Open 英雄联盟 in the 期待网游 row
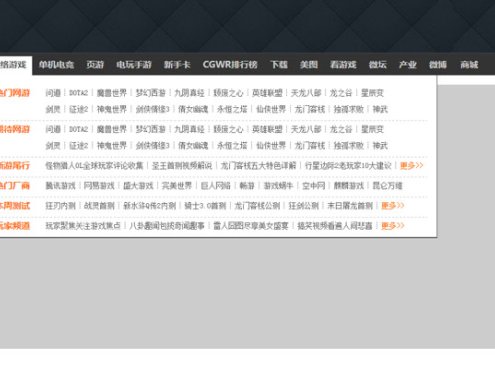This screenshot has height=370, width=495. click(267, 129)
